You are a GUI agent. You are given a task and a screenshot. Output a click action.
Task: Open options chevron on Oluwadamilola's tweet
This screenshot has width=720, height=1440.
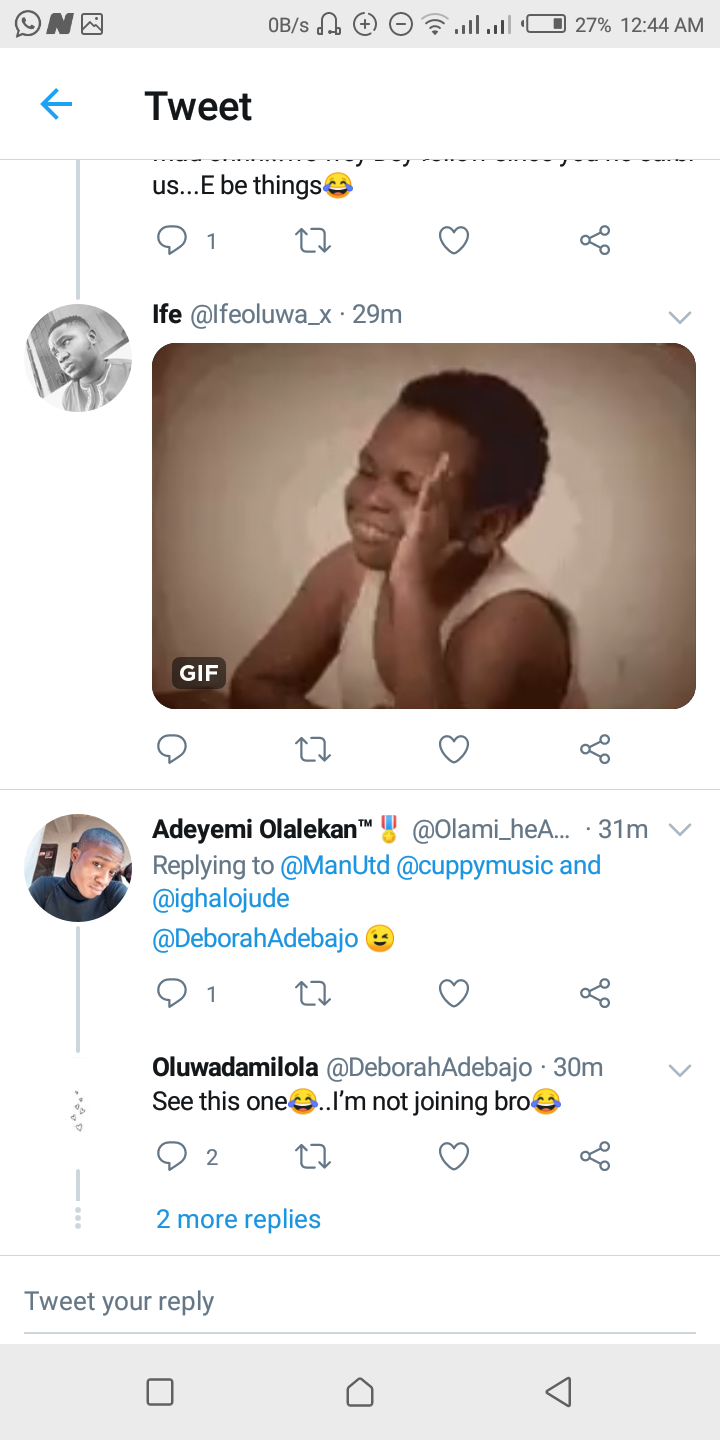click(679, 1071)
